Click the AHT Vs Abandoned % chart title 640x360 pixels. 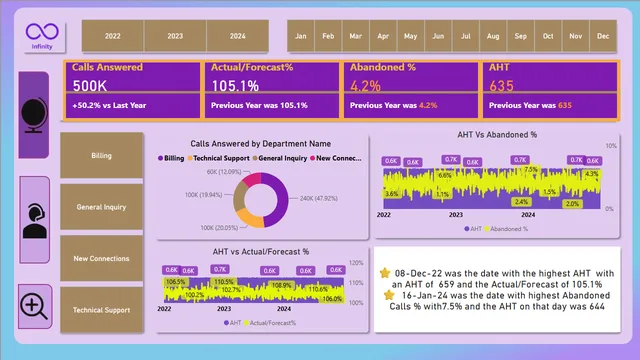(x=497, y=135)
